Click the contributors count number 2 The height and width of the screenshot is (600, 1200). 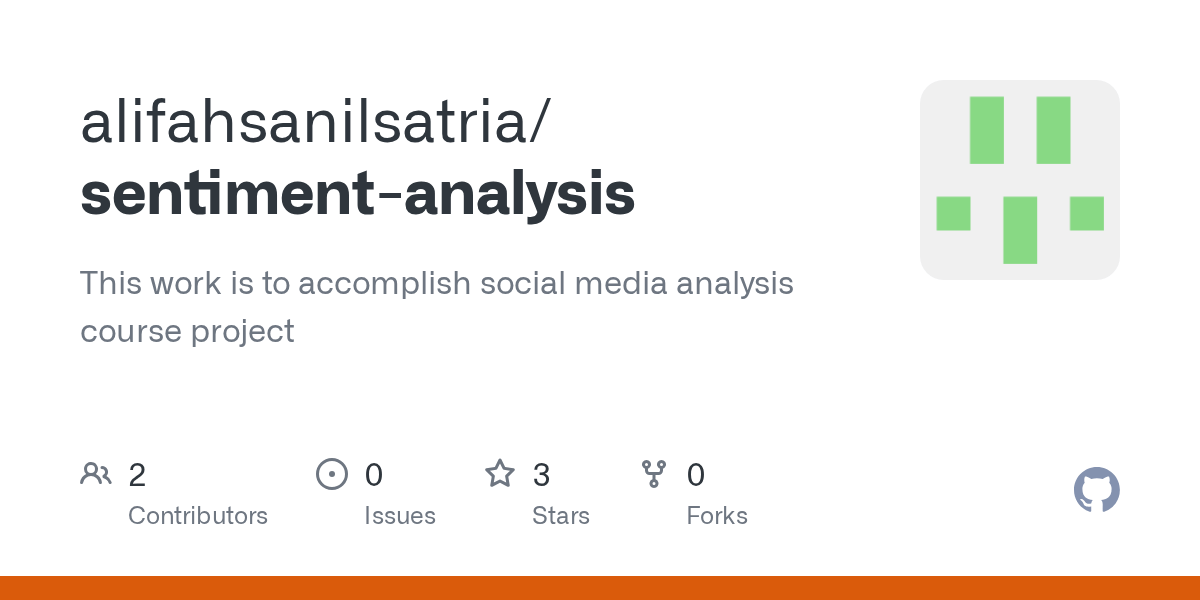137,475
